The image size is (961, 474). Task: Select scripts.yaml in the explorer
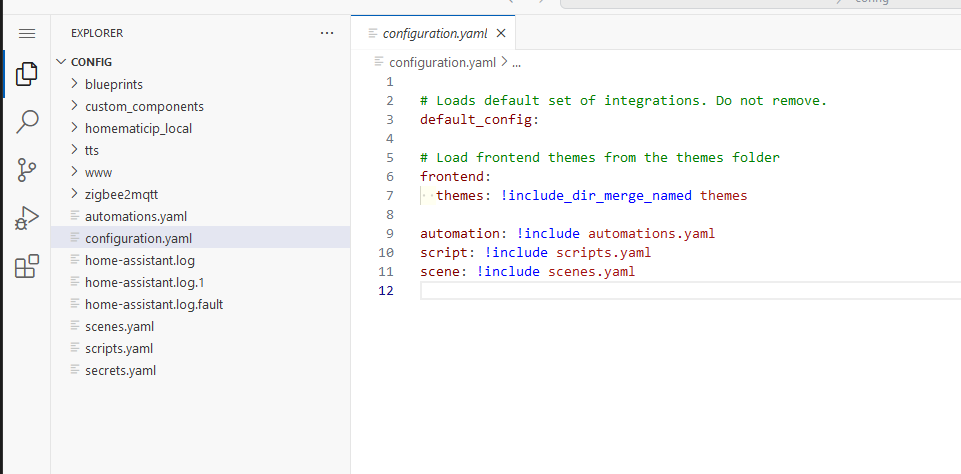click(x=119, y=348)
